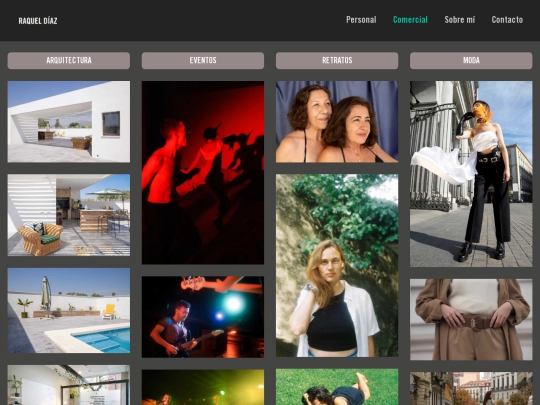Open the interior photo with hanging plants
540x405 pixels.
(69, 385)
